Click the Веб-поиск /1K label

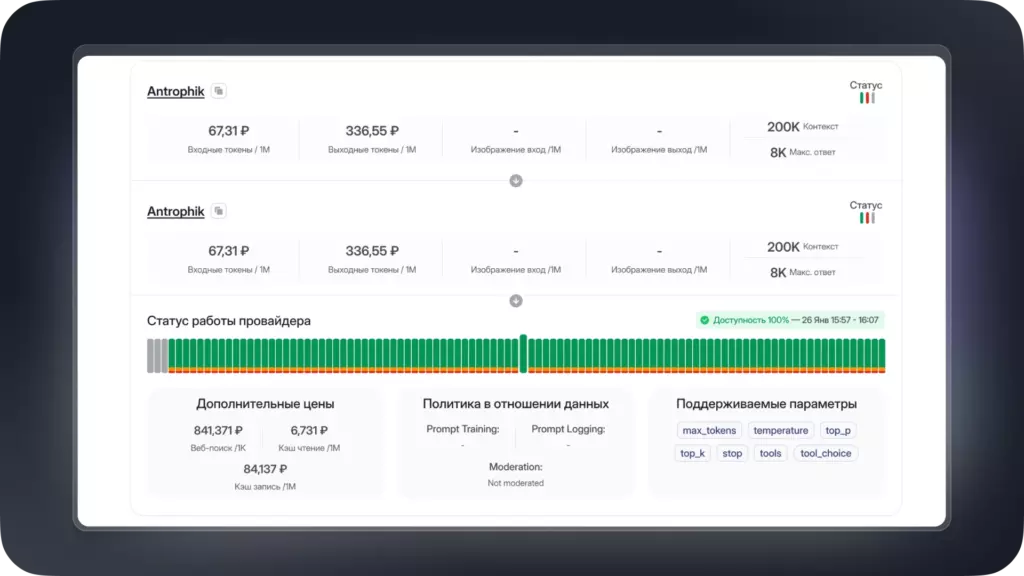click(218, 448)
